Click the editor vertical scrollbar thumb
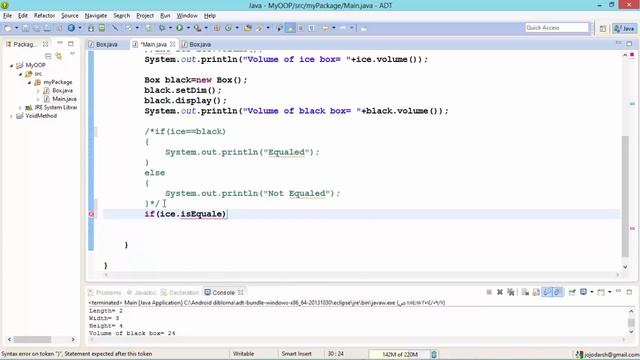This screenshot has width=640, height=360. (625, 196)
